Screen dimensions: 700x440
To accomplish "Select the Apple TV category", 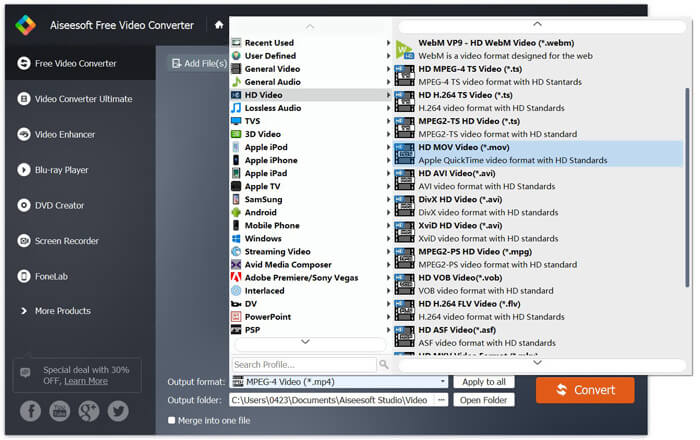I will [311, 187].
